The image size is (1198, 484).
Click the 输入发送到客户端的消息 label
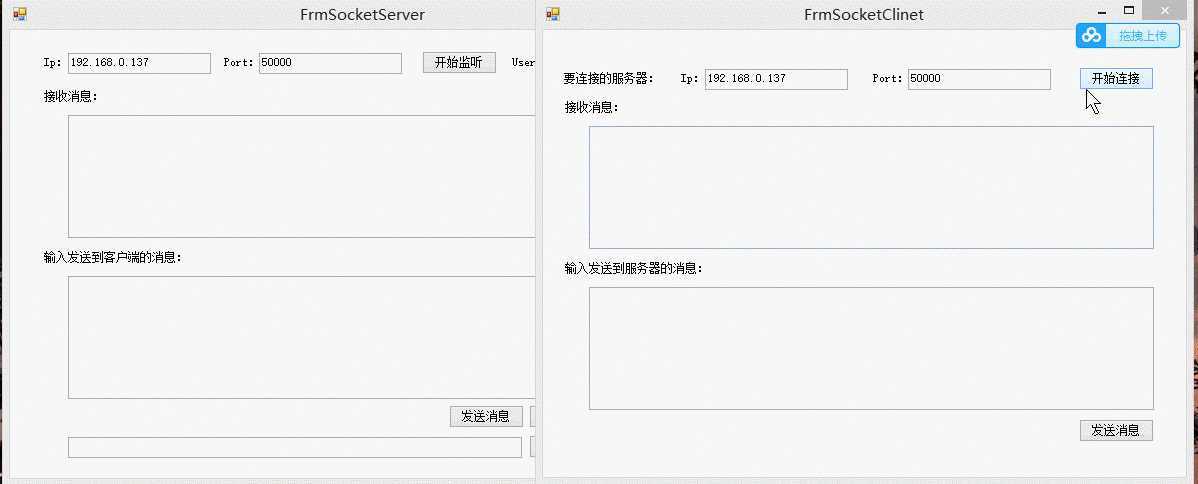pyautogui.click(x=113, y=258)
